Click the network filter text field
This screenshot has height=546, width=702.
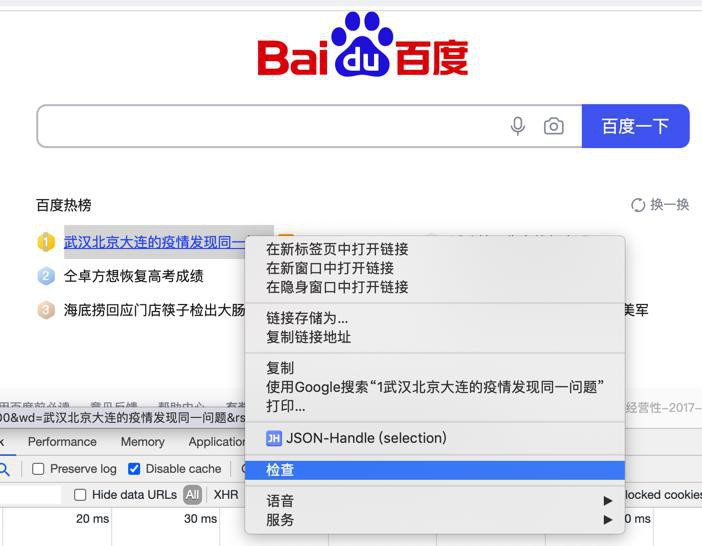pyautogui.click(x=30, y=495)
